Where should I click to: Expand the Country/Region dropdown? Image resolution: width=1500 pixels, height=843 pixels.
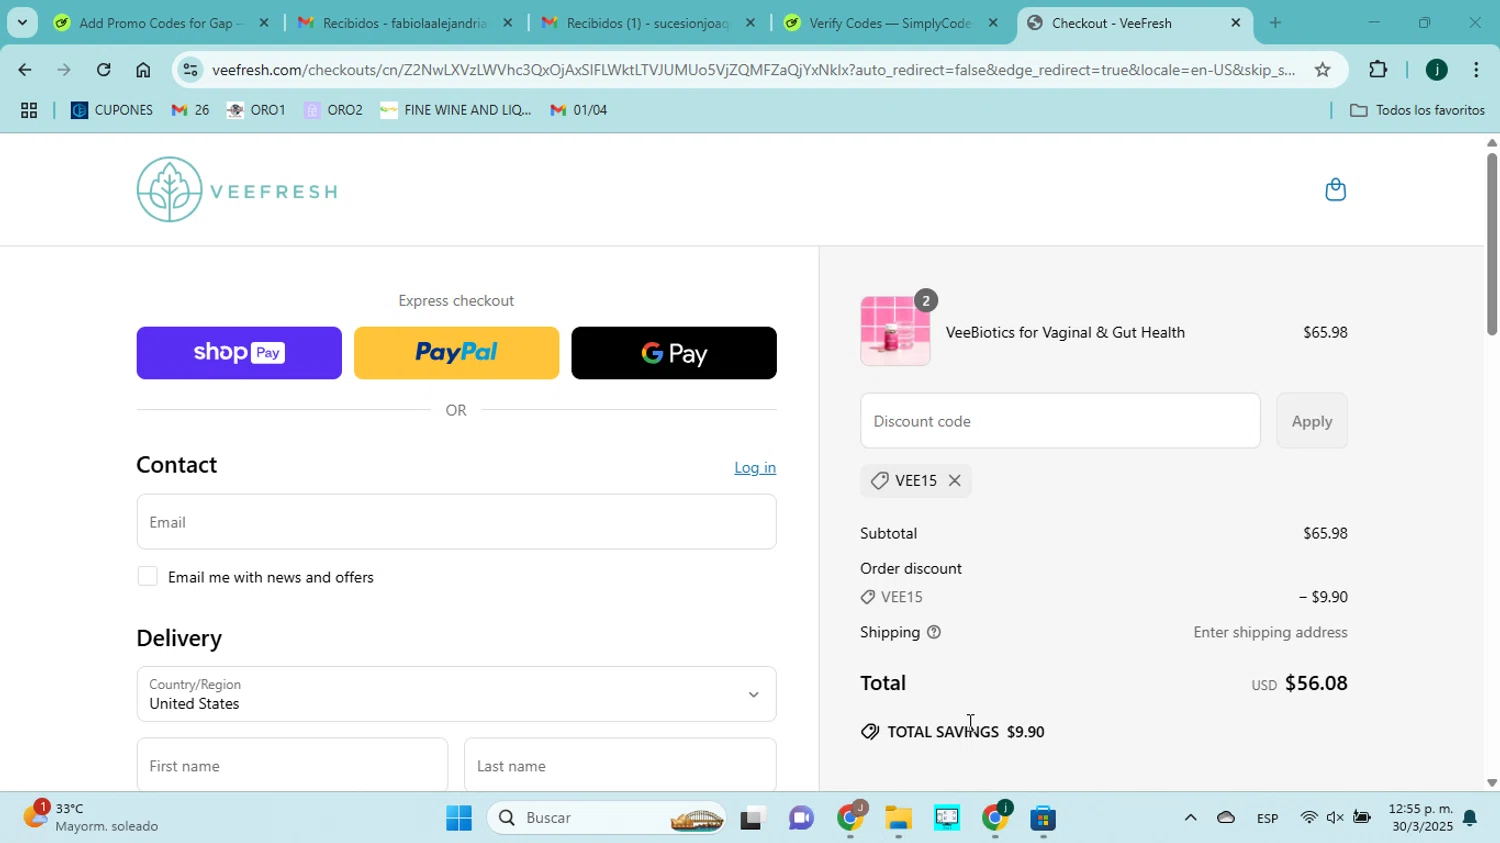[456, 694]
